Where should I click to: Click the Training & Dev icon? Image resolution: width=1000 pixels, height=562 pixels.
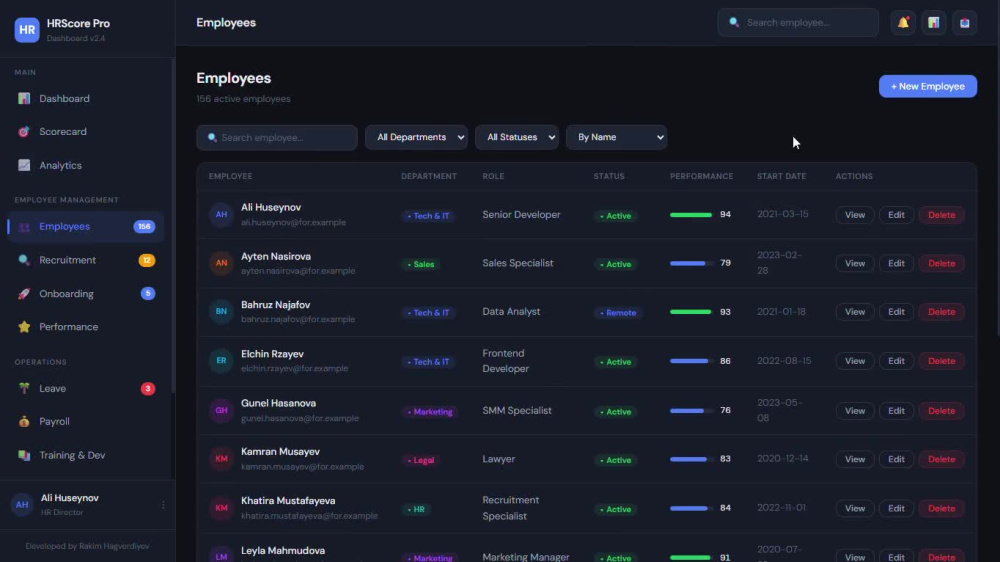click(24, 455)
